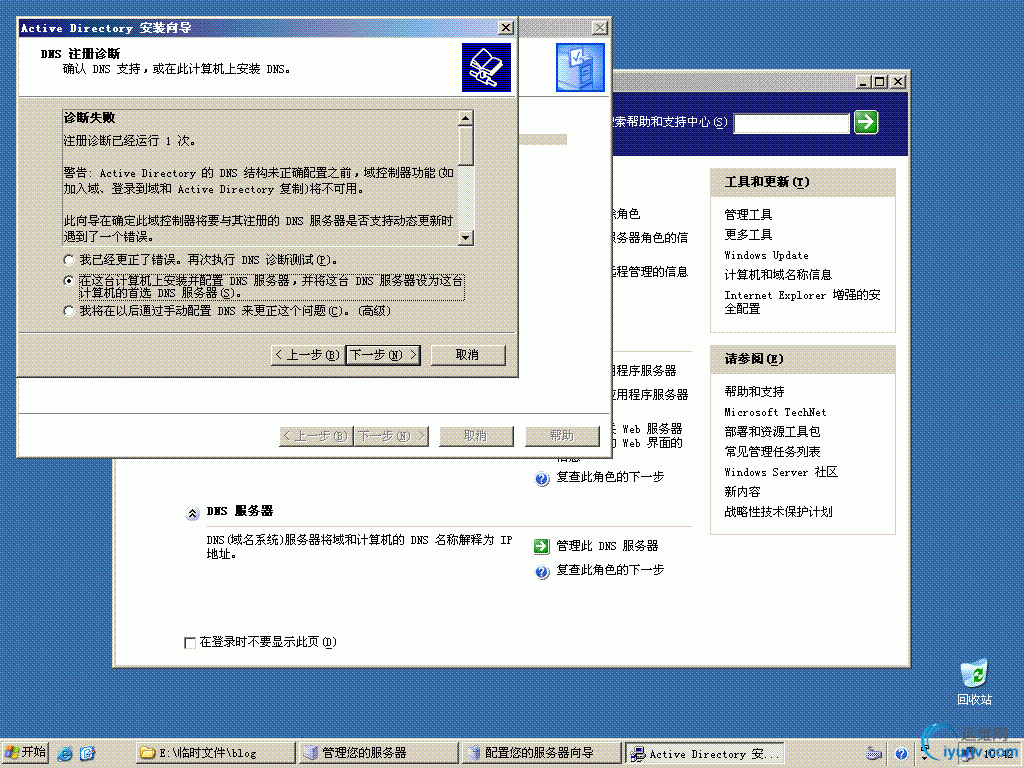Viewport: 1024px width, 768px height.
Task: Select the install and configure DNS server option
Action: [x=69, y=281]
